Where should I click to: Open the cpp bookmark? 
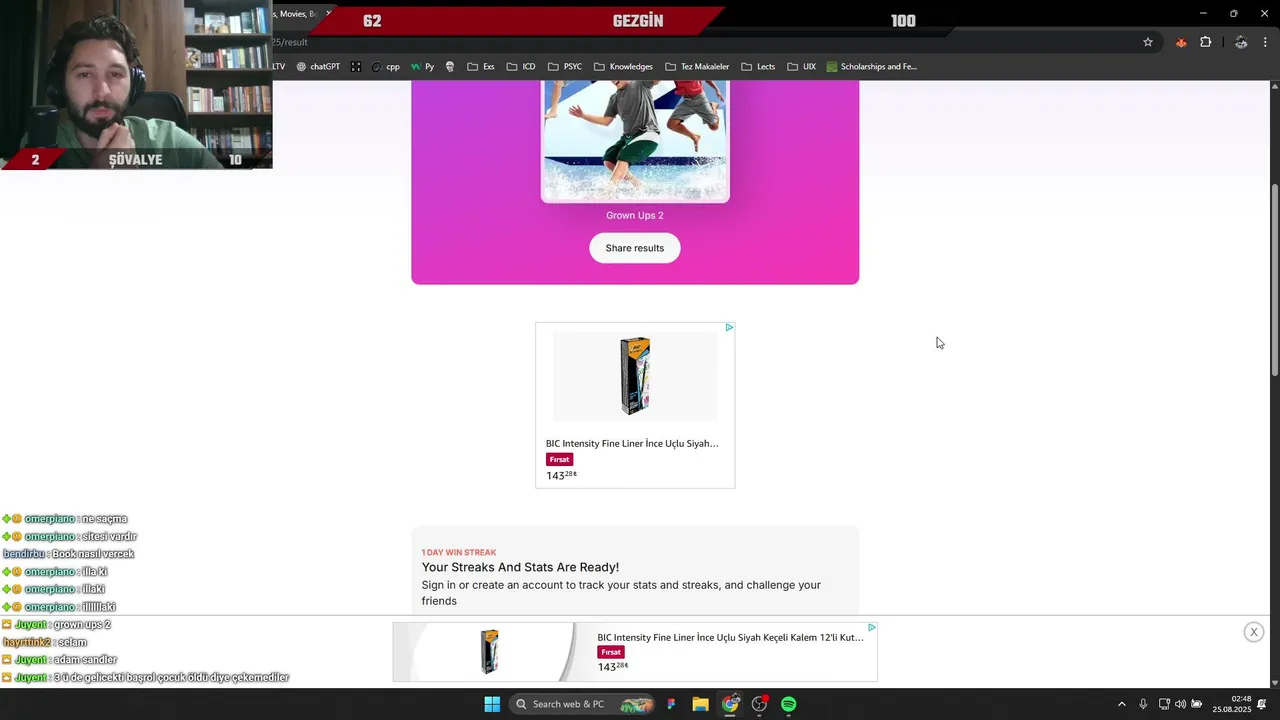[385, 67]
